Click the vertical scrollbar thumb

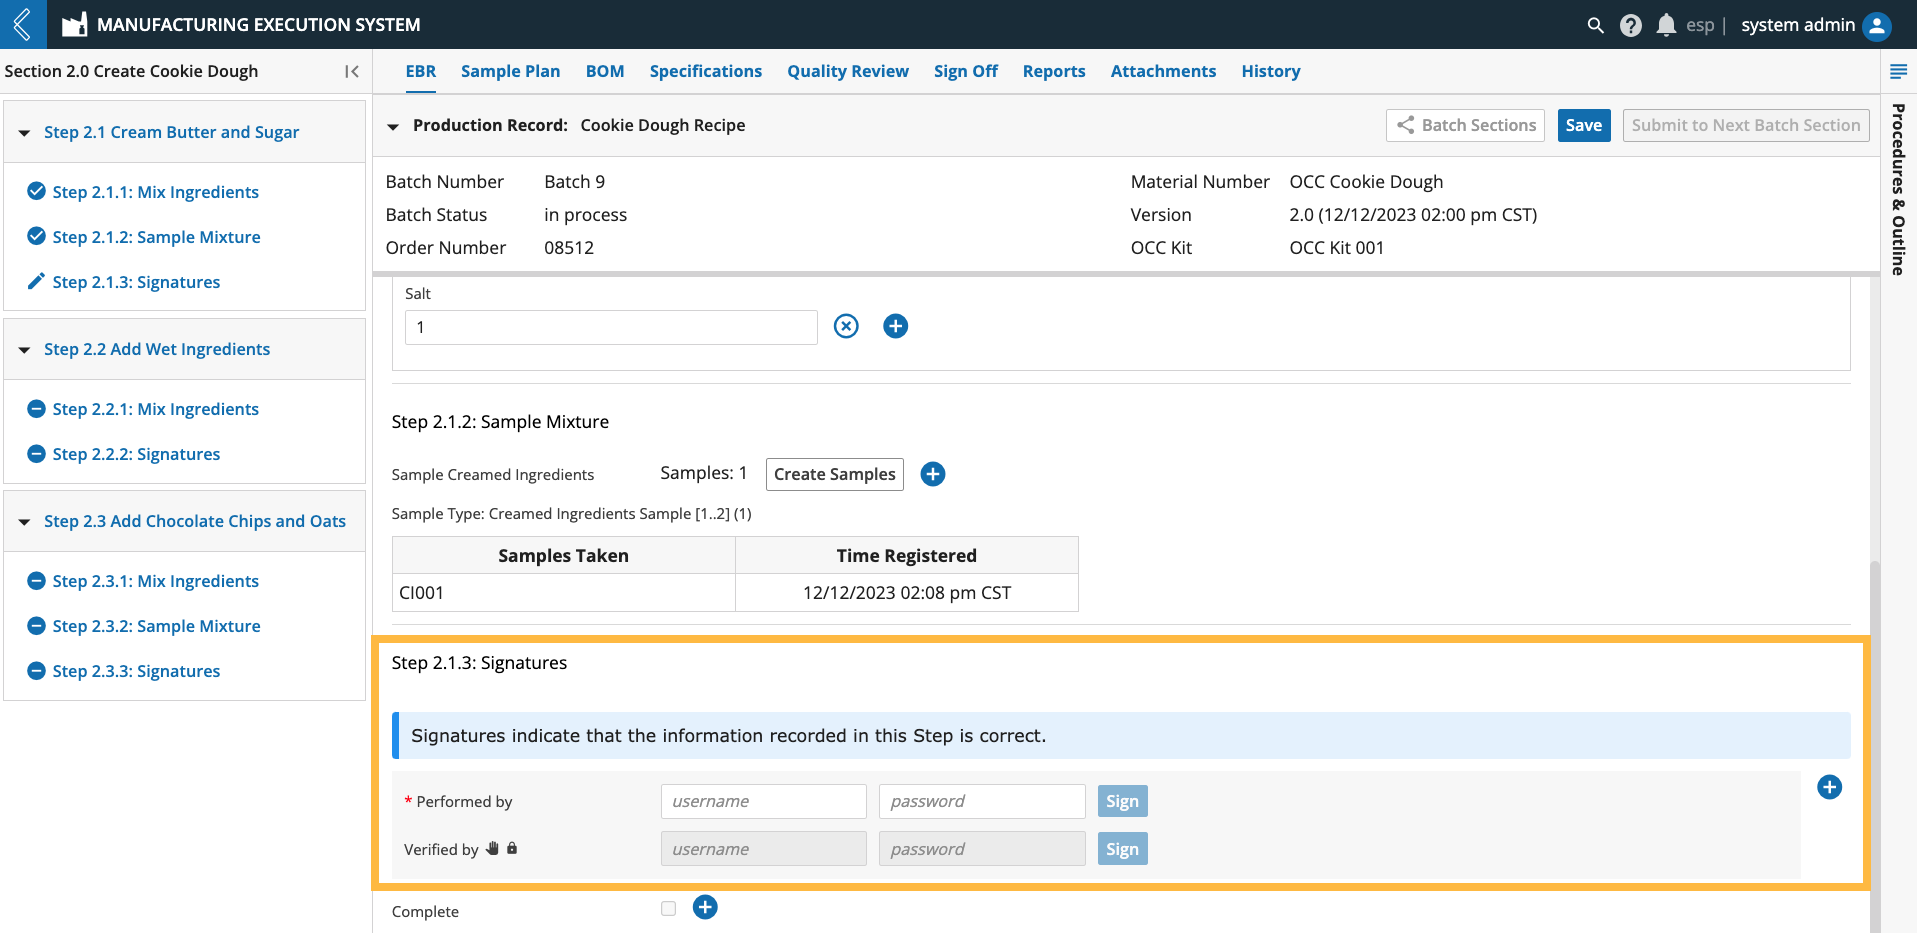tap(1875, 746)
